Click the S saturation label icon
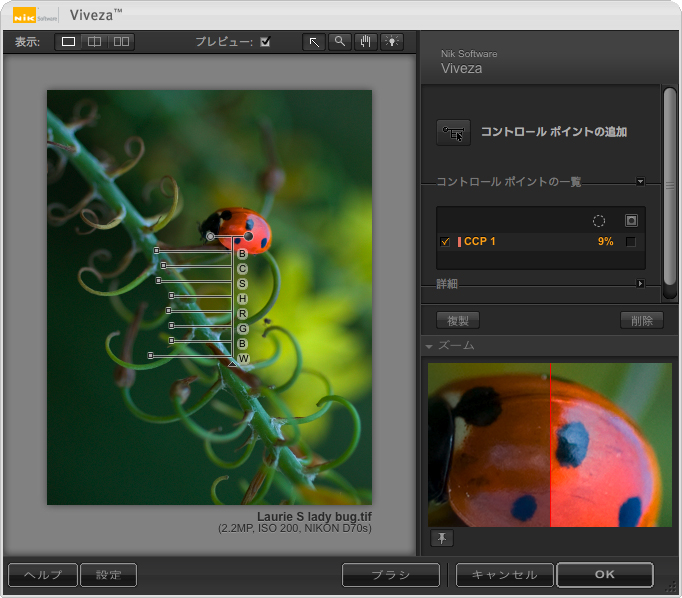 click(242, 284)
